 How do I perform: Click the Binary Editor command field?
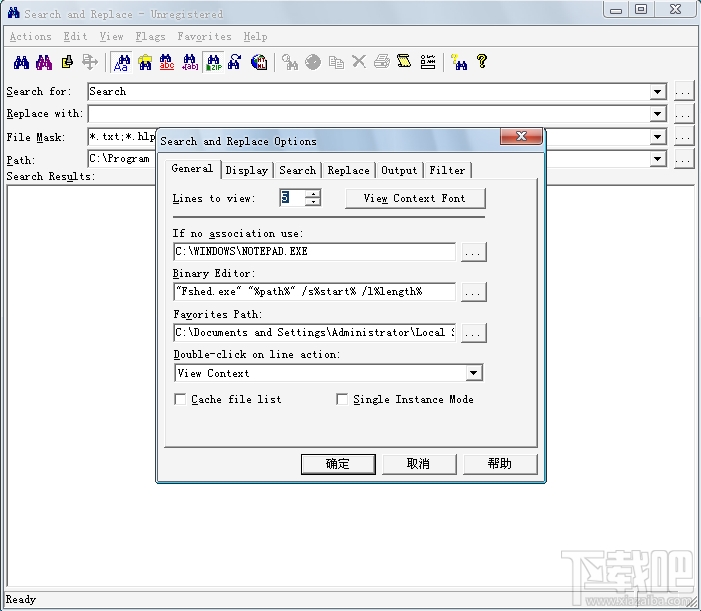pyautogui.click(x=315, y=292)
